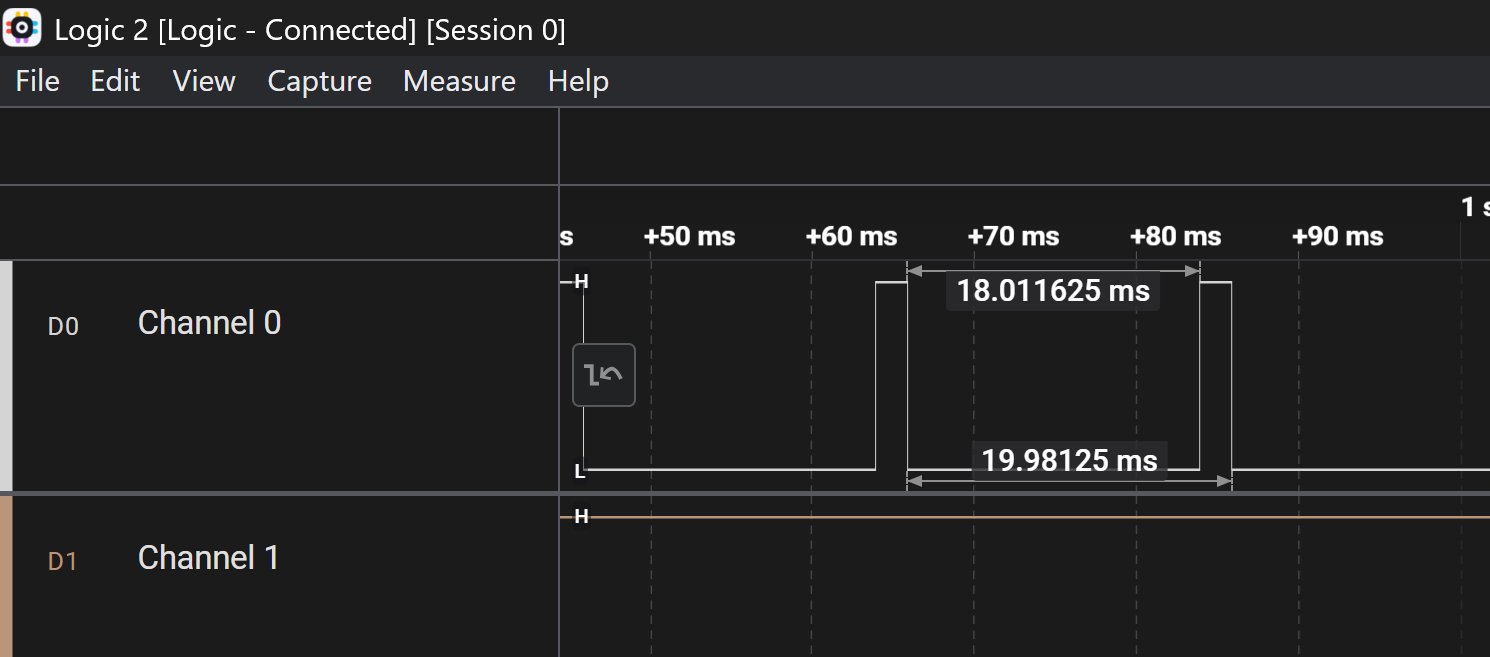
Task: Click Channel 0's light gray color bar
Action: 6,376
